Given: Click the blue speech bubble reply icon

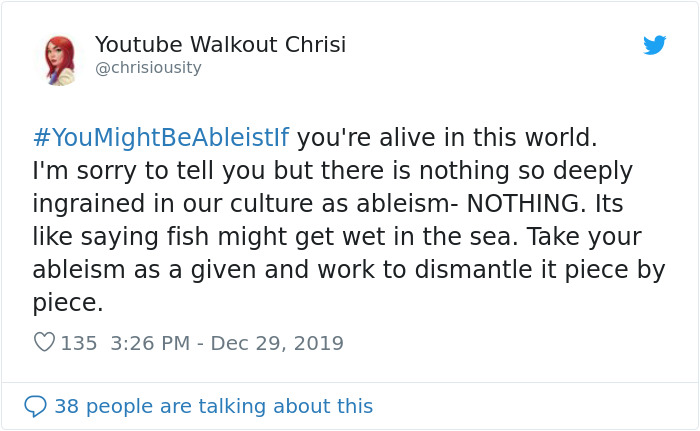Looking at the screenshot, I should [35, 406].
